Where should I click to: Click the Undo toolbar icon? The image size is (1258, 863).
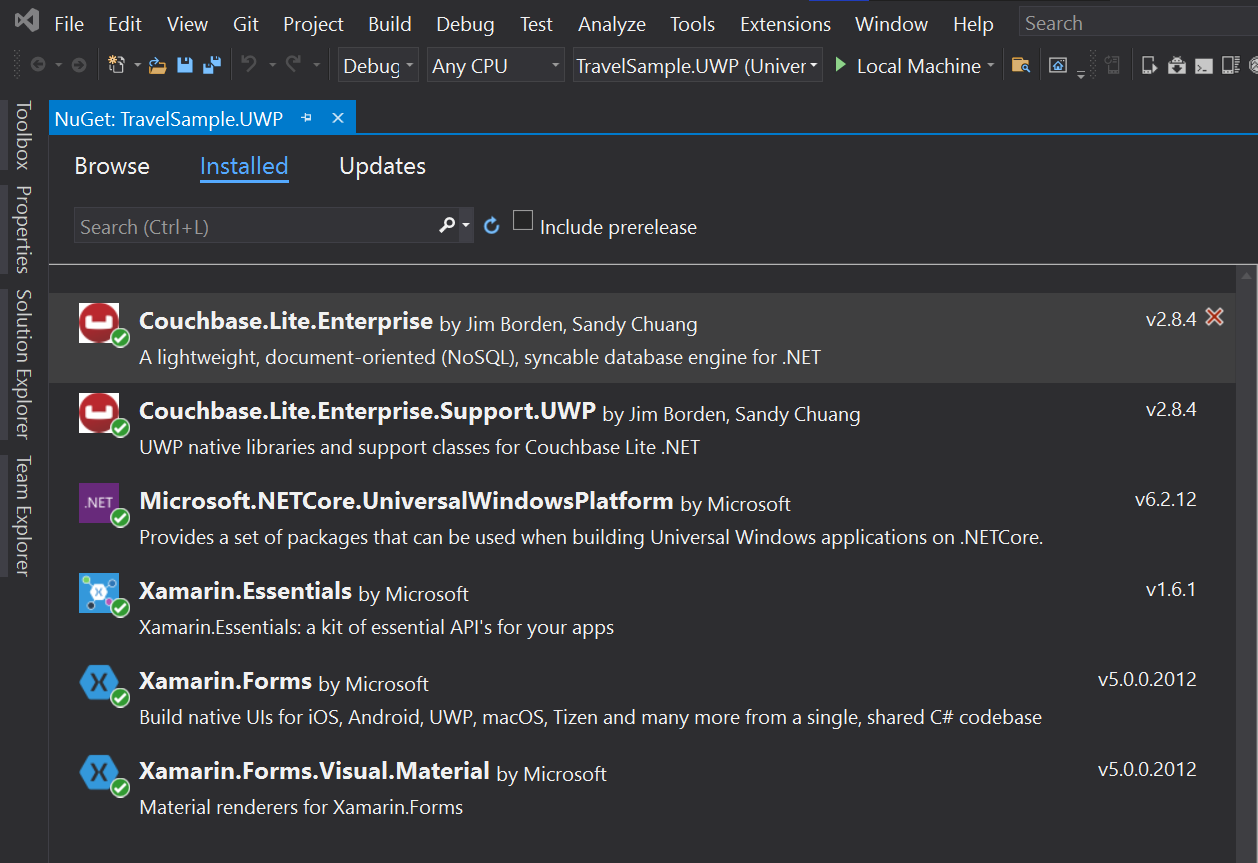[249, 66]
